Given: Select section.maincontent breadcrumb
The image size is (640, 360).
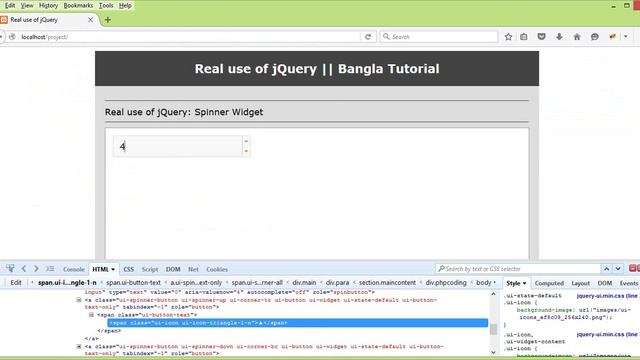Looking at the screenshot, I should click(387, 283).
